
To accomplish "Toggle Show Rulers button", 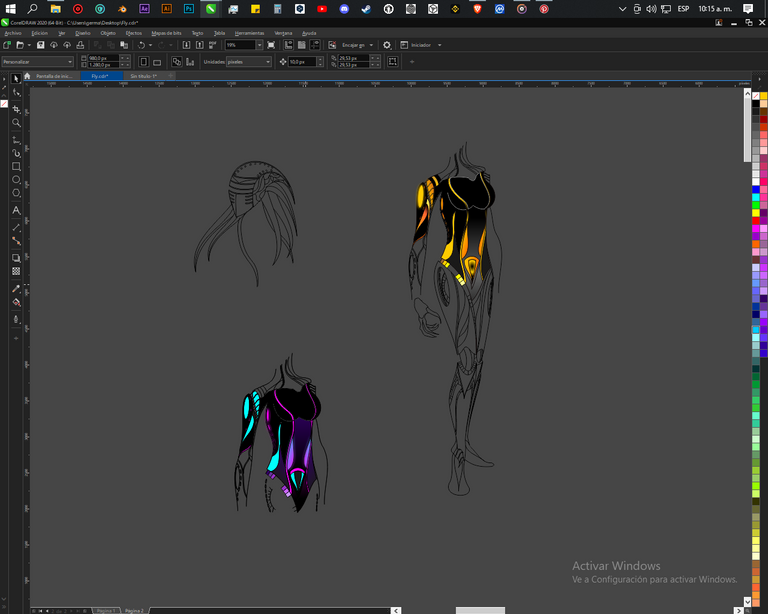I will (x=288, y=45).
